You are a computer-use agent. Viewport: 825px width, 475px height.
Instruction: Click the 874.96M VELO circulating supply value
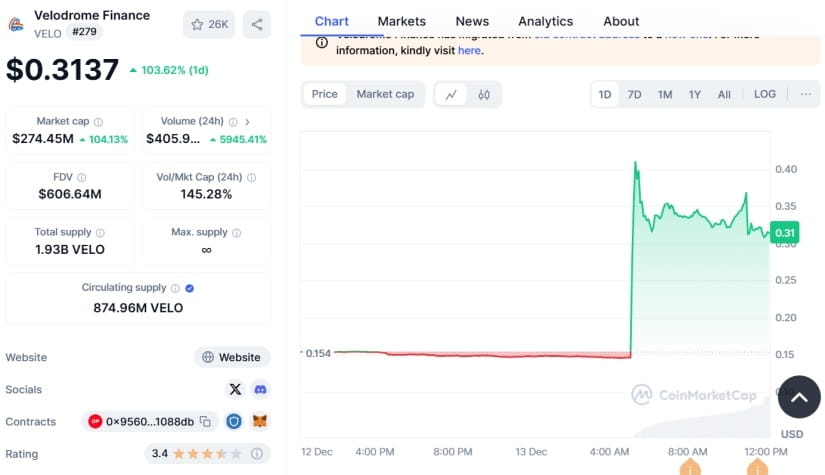click(x=138, y=308)
